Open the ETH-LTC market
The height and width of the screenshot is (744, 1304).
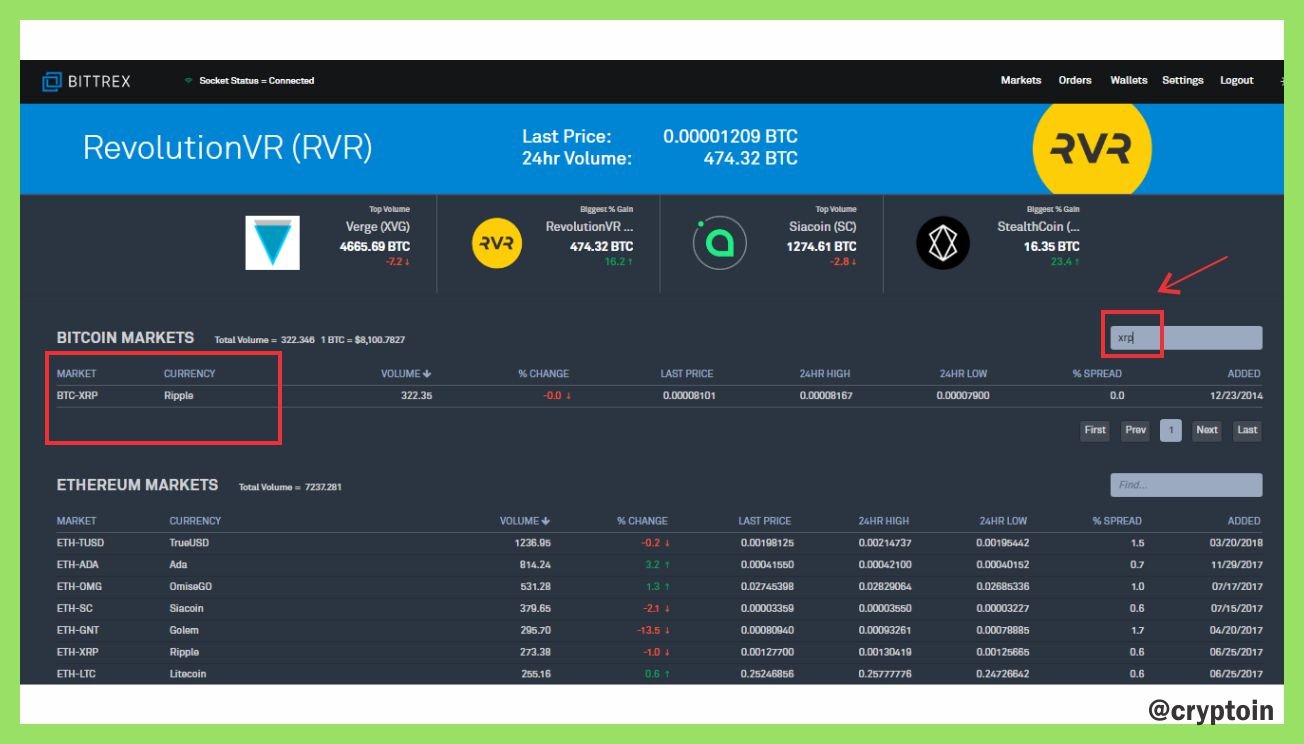tap(76, 675)
